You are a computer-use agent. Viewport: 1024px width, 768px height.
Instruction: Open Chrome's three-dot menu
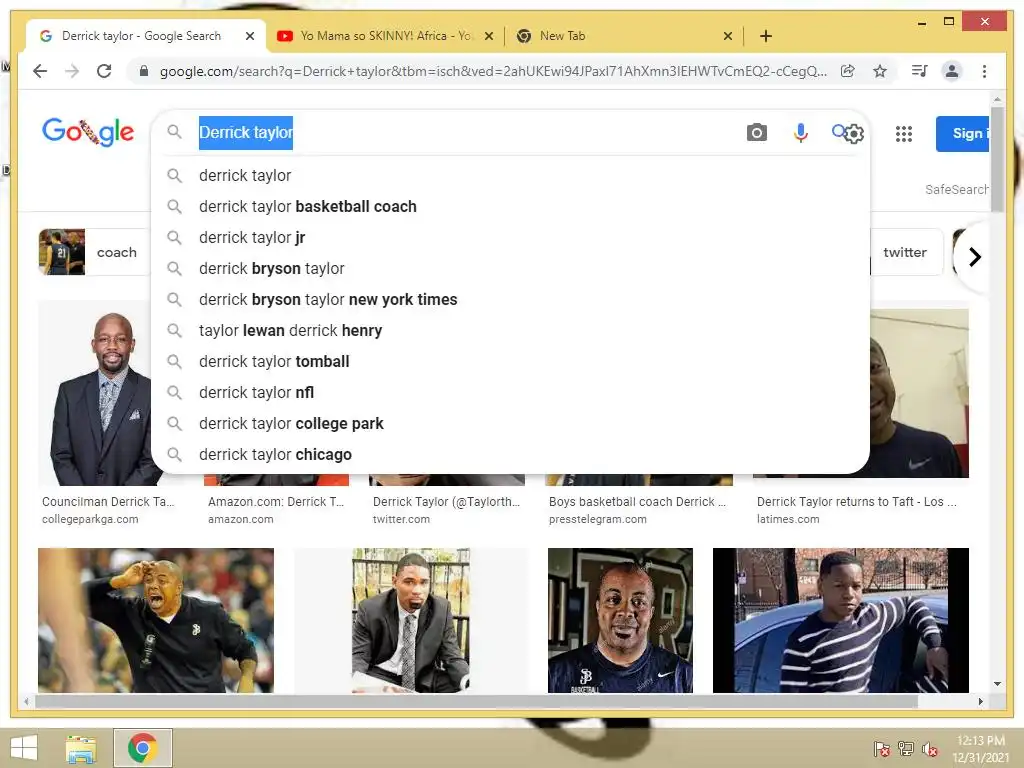click(x=984, y=71)
